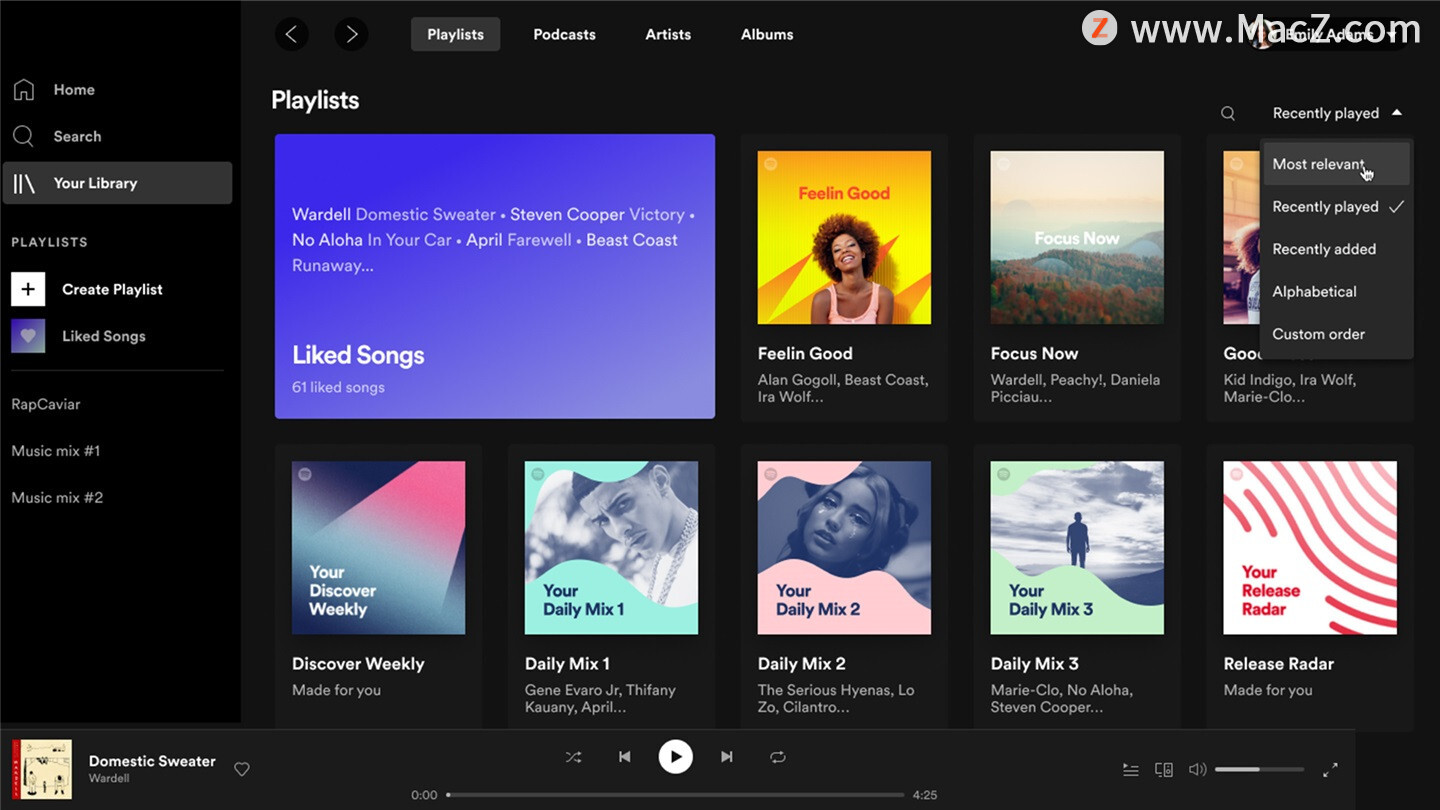
Task: Go forward with the right arrow button
Action: point(351,34)
